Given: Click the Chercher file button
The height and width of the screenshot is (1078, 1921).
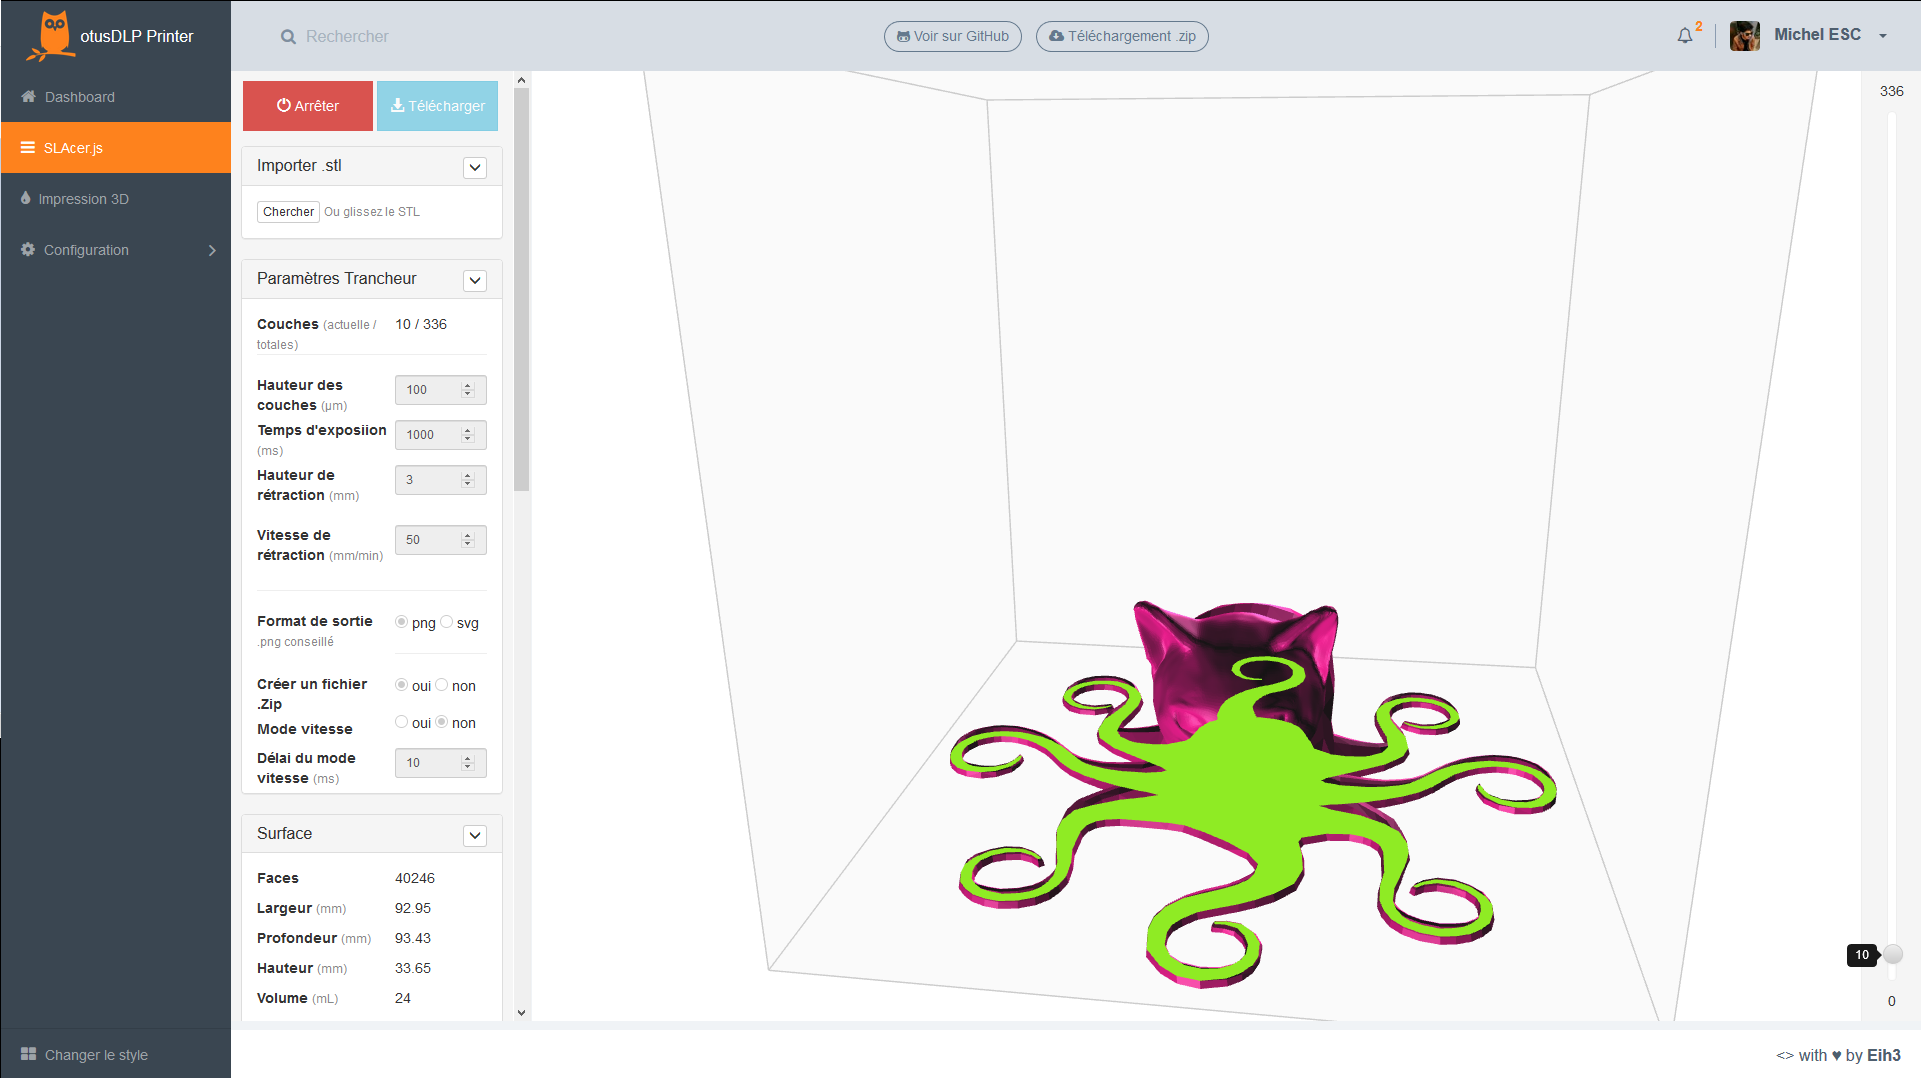Looking at the screenshot, I should [x=288, y=212].
